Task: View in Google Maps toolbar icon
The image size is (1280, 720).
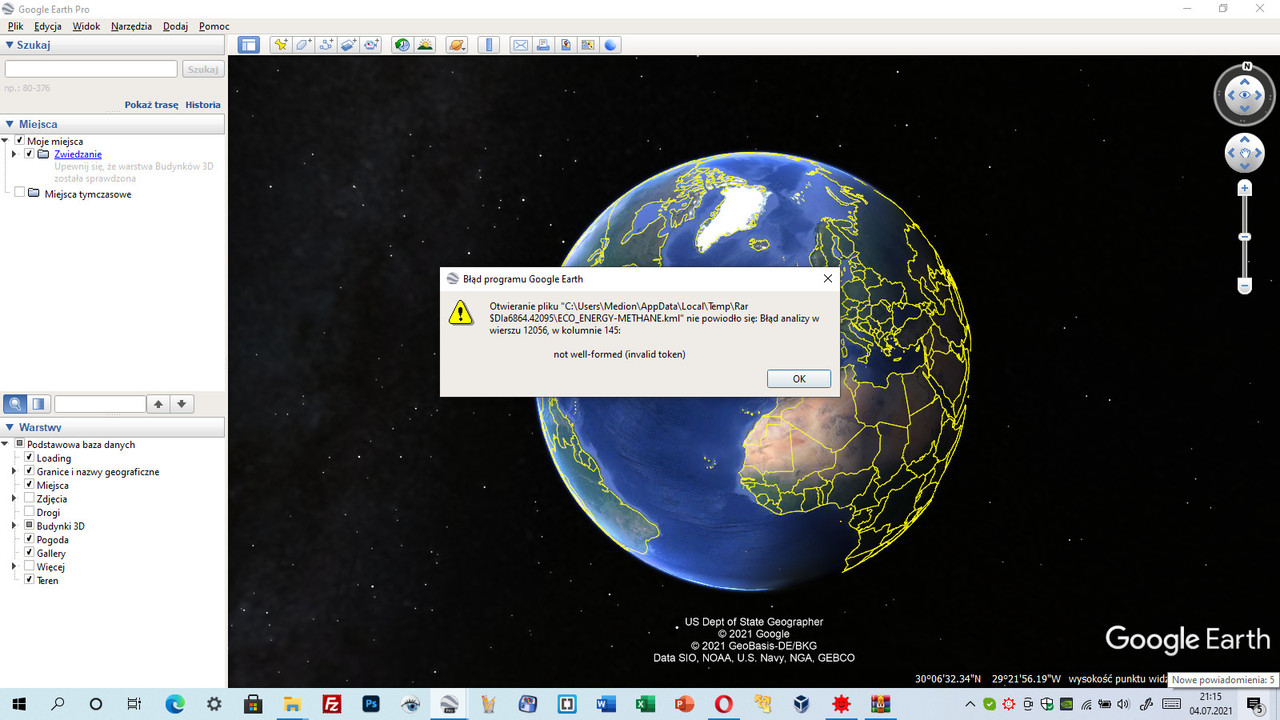Action: tap(588, 45)
